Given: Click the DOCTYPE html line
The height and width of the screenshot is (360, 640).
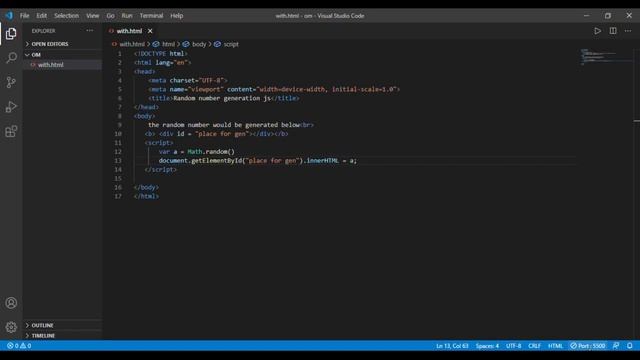Looking at the screenshot, I should (x=161, y=53).
